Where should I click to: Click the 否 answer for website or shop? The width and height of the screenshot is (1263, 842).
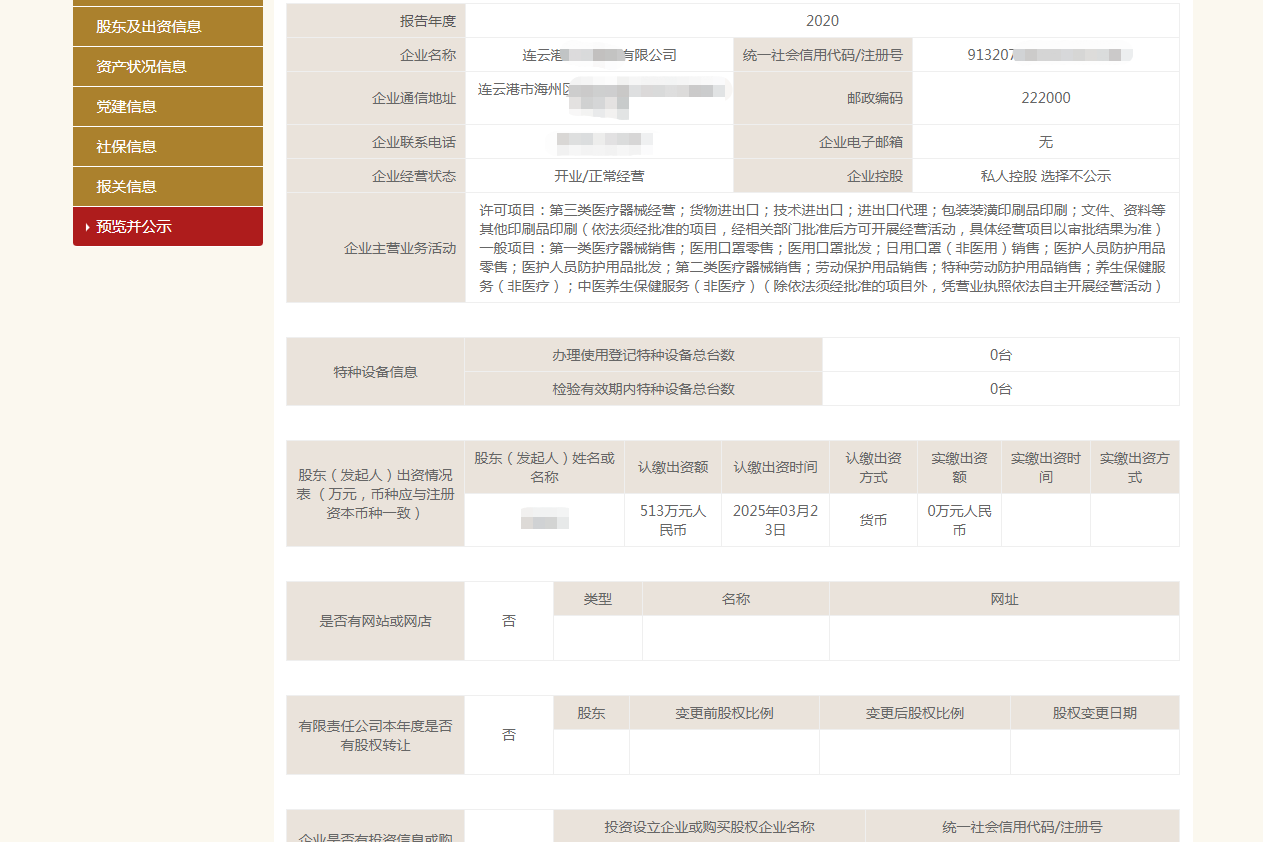point(509,621)
